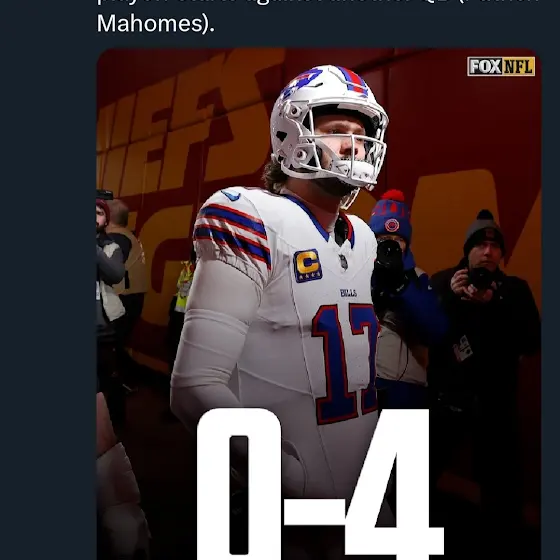The height and width of the screenshot is (560, 560).
Task: Click the NFL shield on the jersey collar
Action: coord(343,262)
